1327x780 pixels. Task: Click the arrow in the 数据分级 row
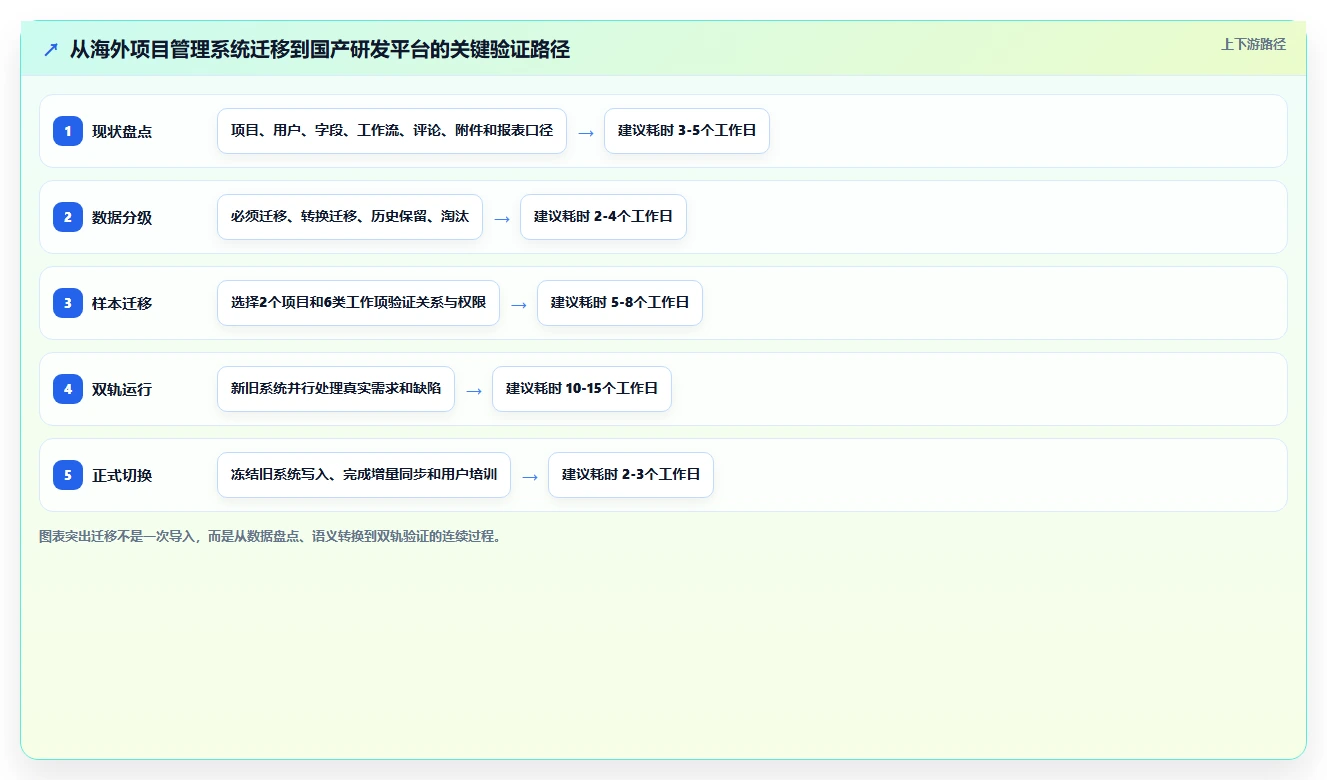(502, 218)
